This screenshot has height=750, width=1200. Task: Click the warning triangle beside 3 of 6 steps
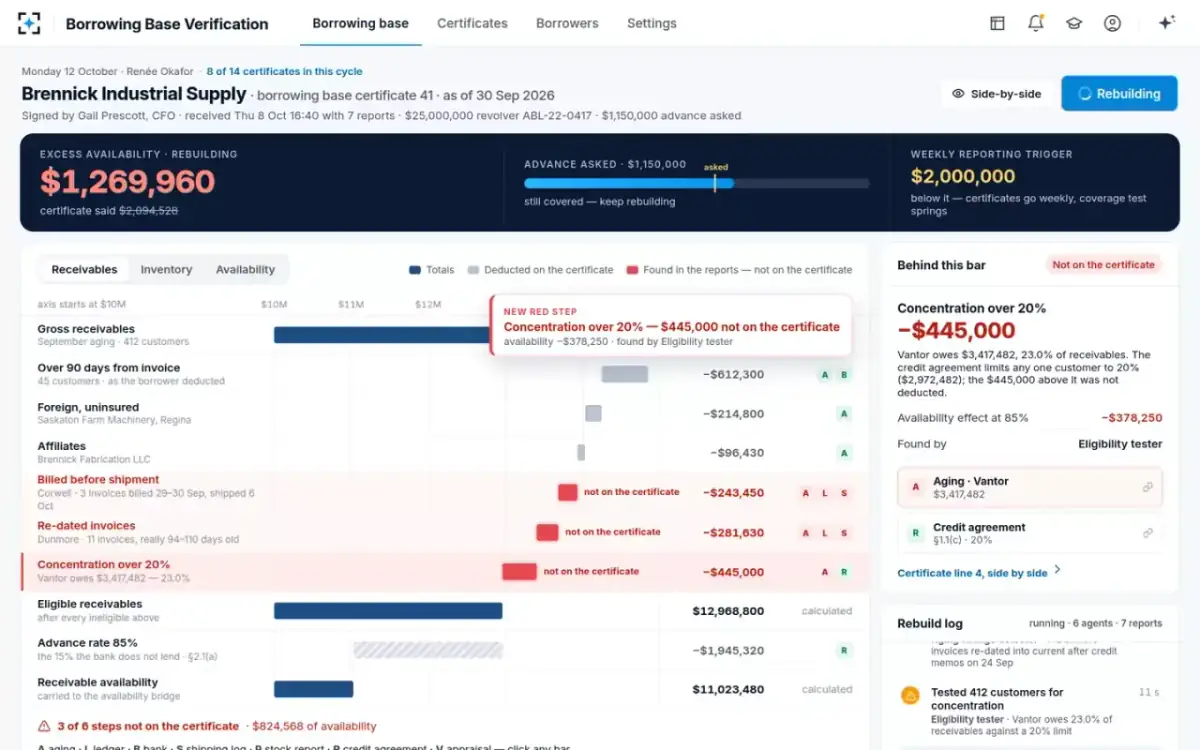(x=44, y=726)
